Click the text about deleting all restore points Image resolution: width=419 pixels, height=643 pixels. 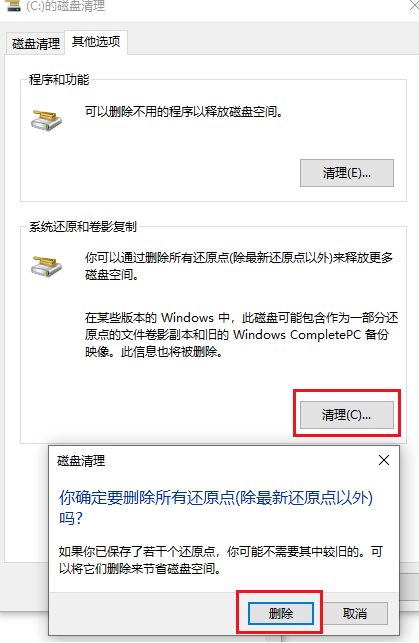(239, 266)
